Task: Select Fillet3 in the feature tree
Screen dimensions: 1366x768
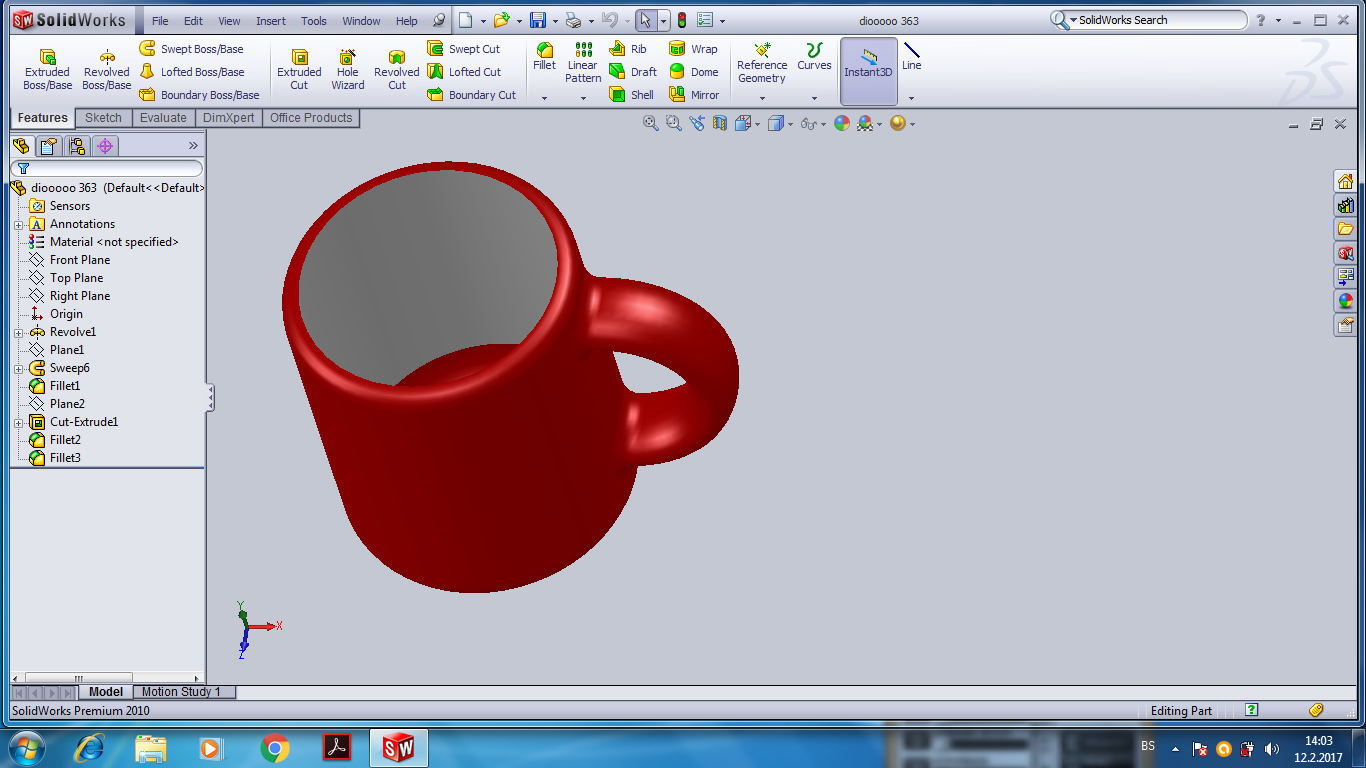Action: click(x=65, y=458)
